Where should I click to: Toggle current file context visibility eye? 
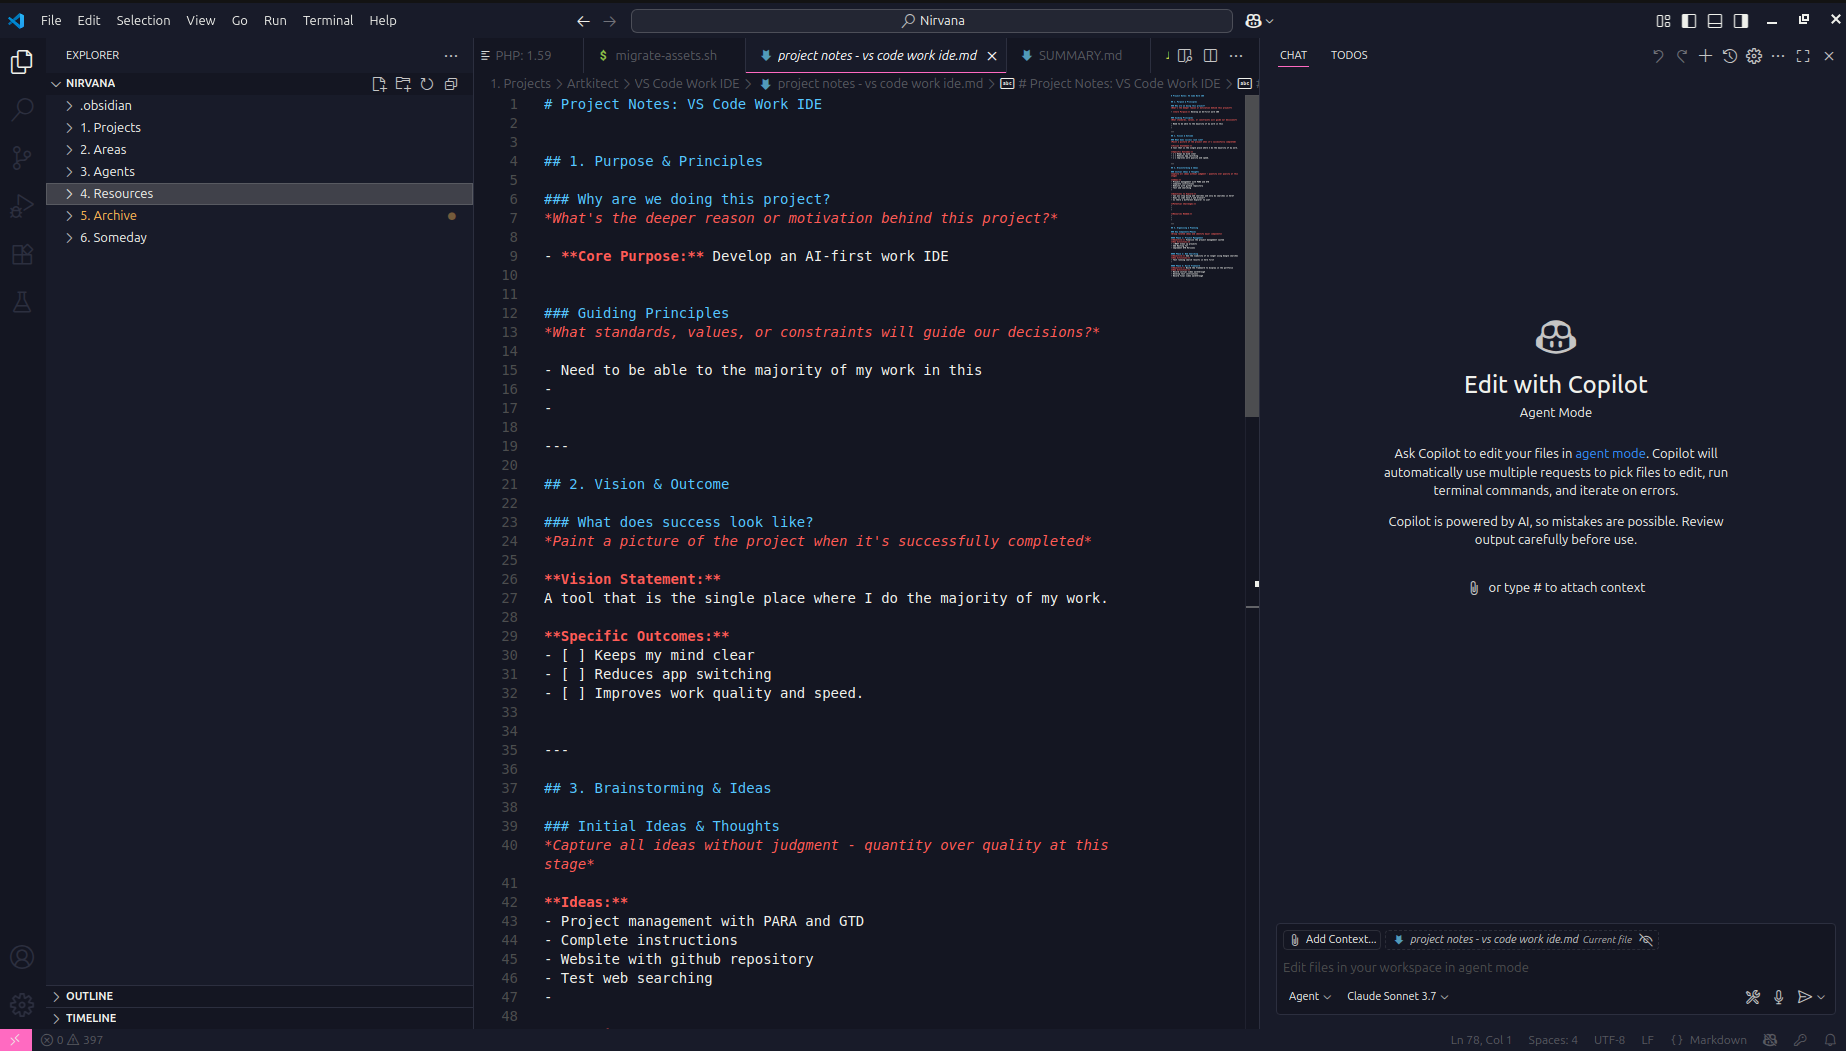[1646, 939]
